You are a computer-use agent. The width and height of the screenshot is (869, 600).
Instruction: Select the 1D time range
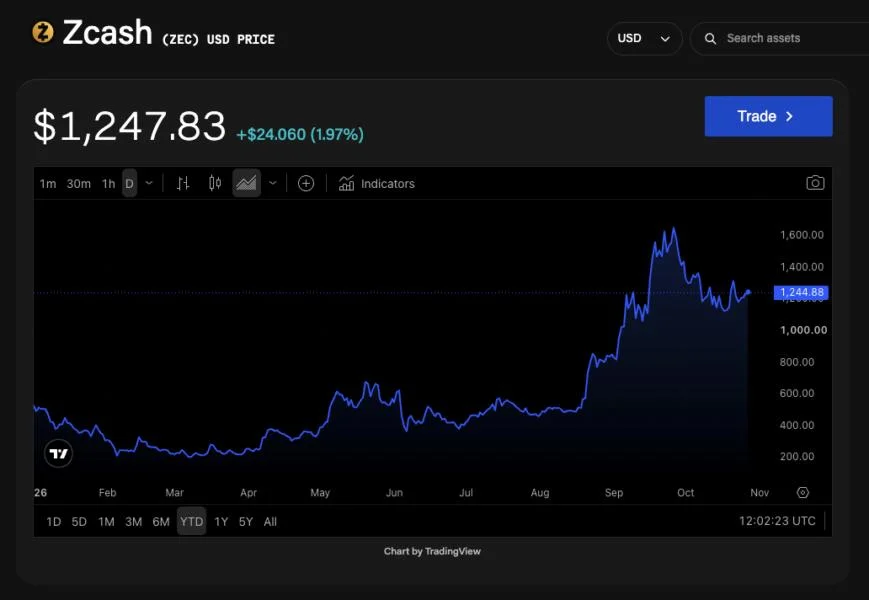click(x=54, y=522)
